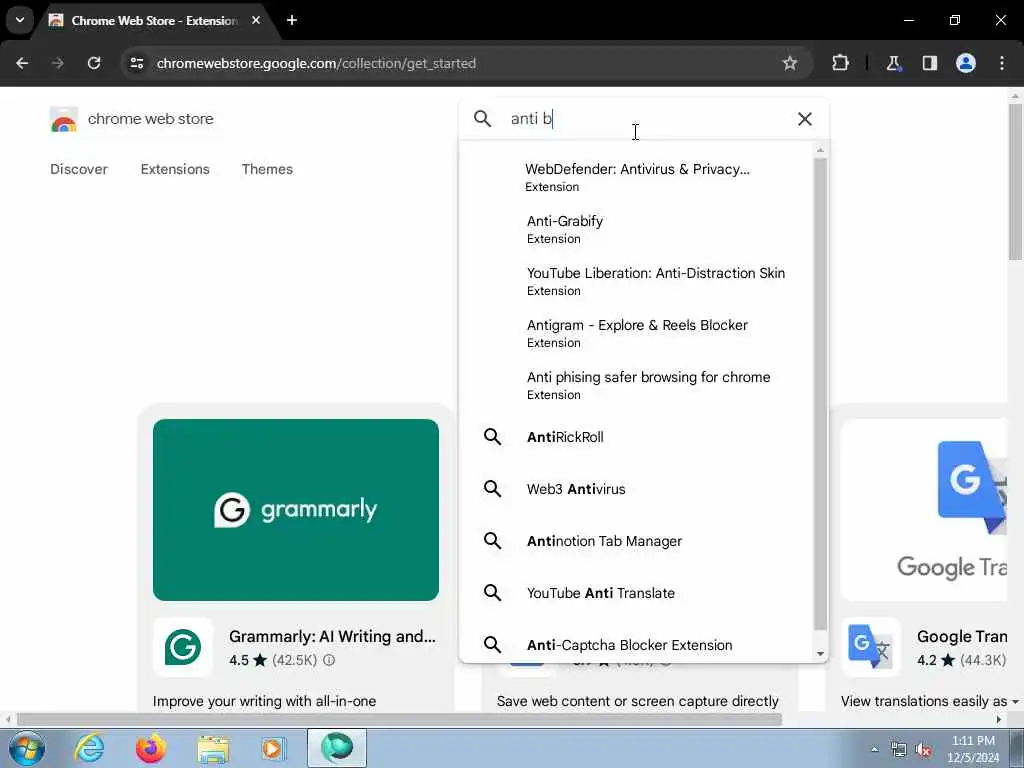Click the Google Translate small icon
Viewport: 1024px width, 768px height.
pyautogui.click(x=871, y=647)
